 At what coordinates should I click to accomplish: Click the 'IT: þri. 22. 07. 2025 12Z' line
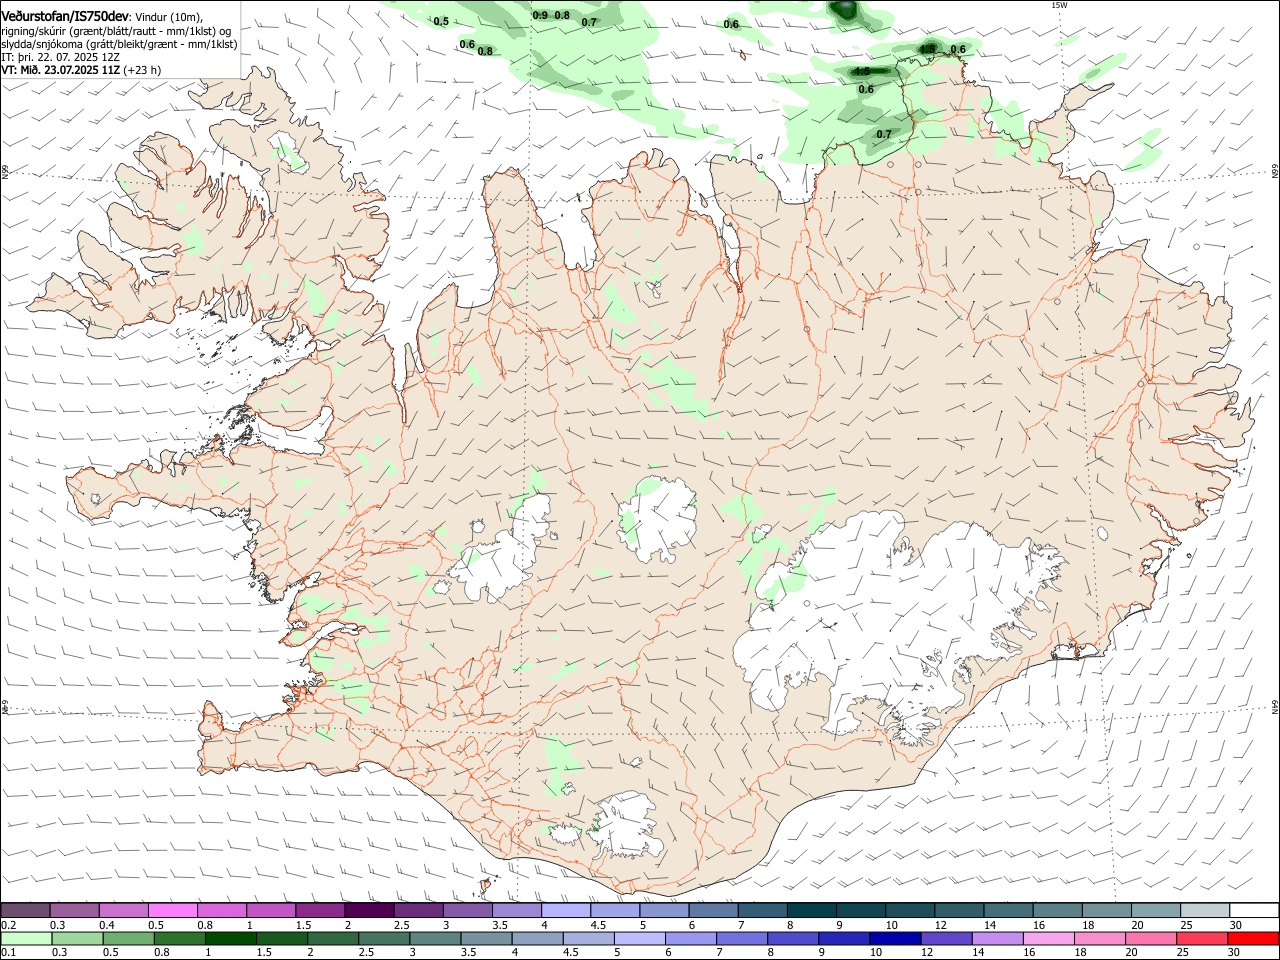point(60,57)
